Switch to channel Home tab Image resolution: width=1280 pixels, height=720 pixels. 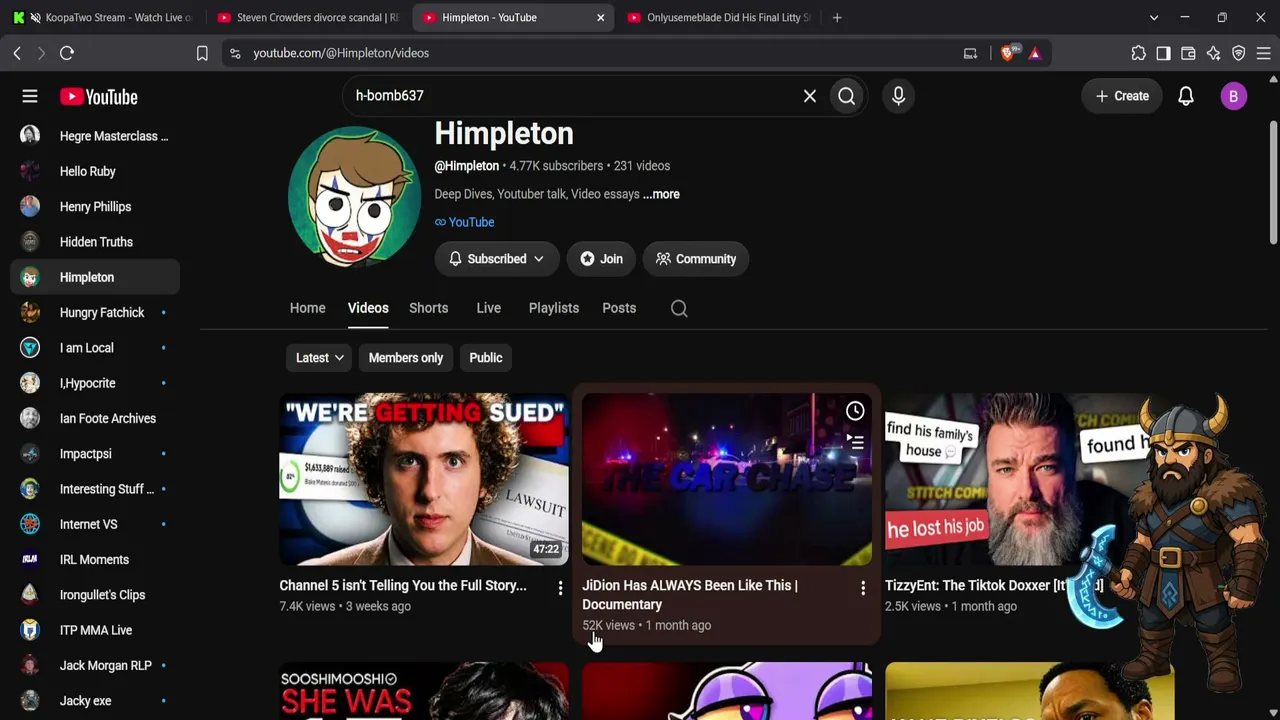click(x=308, y=308)
